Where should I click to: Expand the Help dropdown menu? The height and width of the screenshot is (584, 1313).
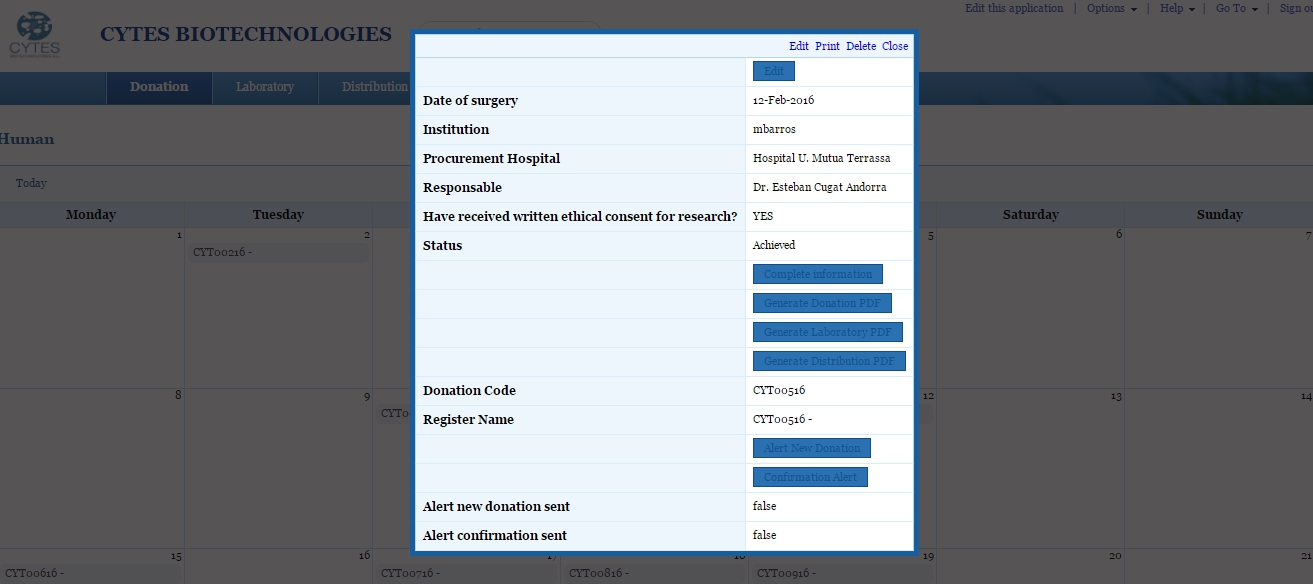point(1177,8)
